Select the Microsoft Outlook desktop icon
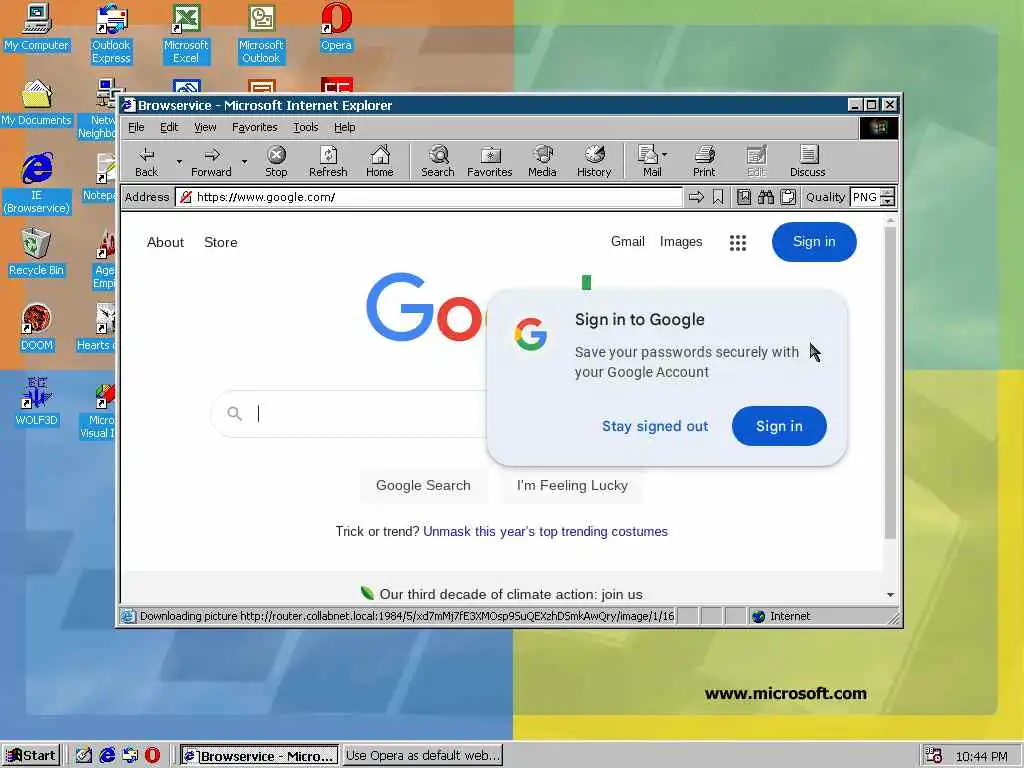Screen dimensions: 1024x768 (261, 33)
